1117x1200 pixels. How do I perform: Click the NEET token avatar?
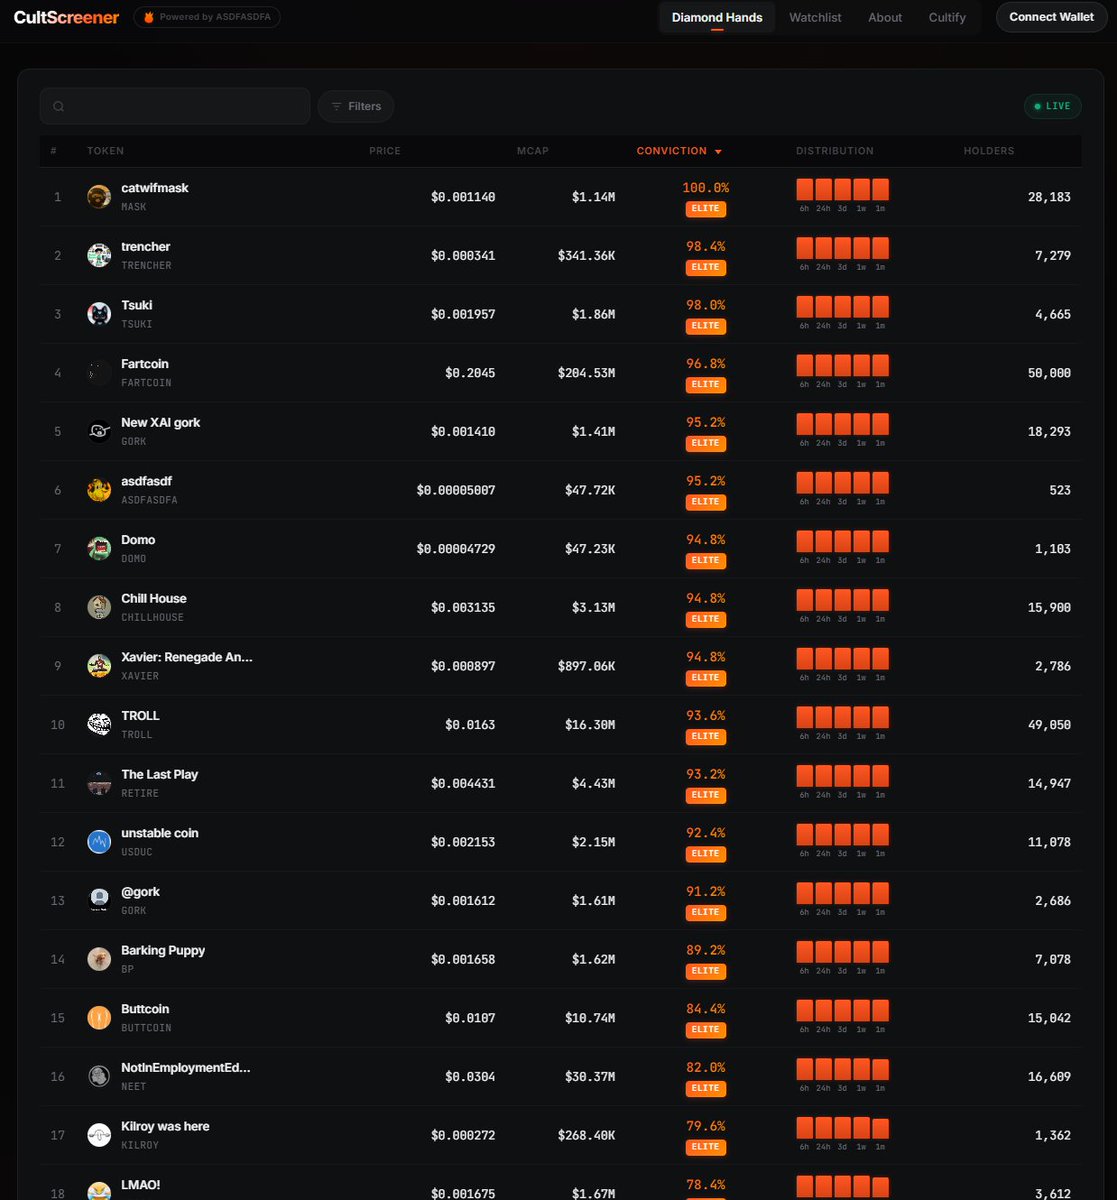[x=99, y=1076]
